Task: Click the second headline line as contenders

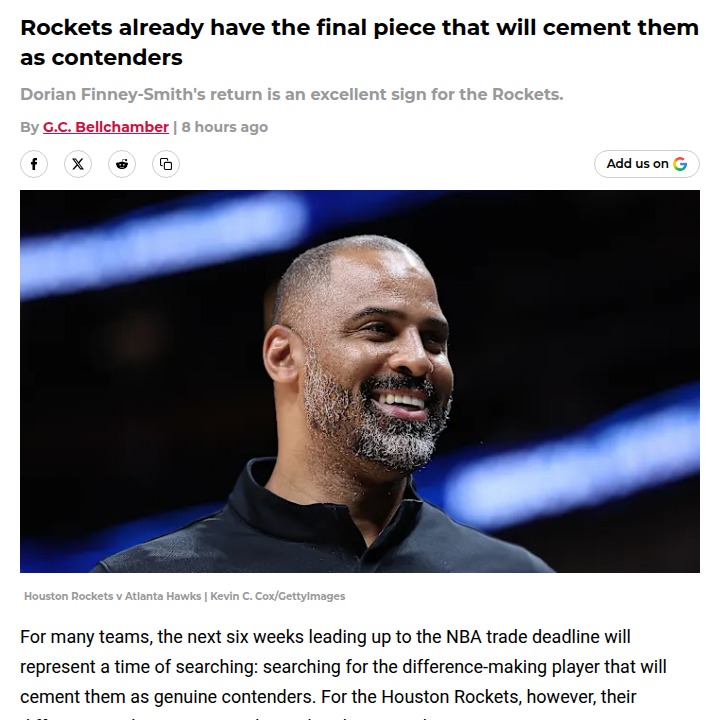Action: tap(101, 58)
